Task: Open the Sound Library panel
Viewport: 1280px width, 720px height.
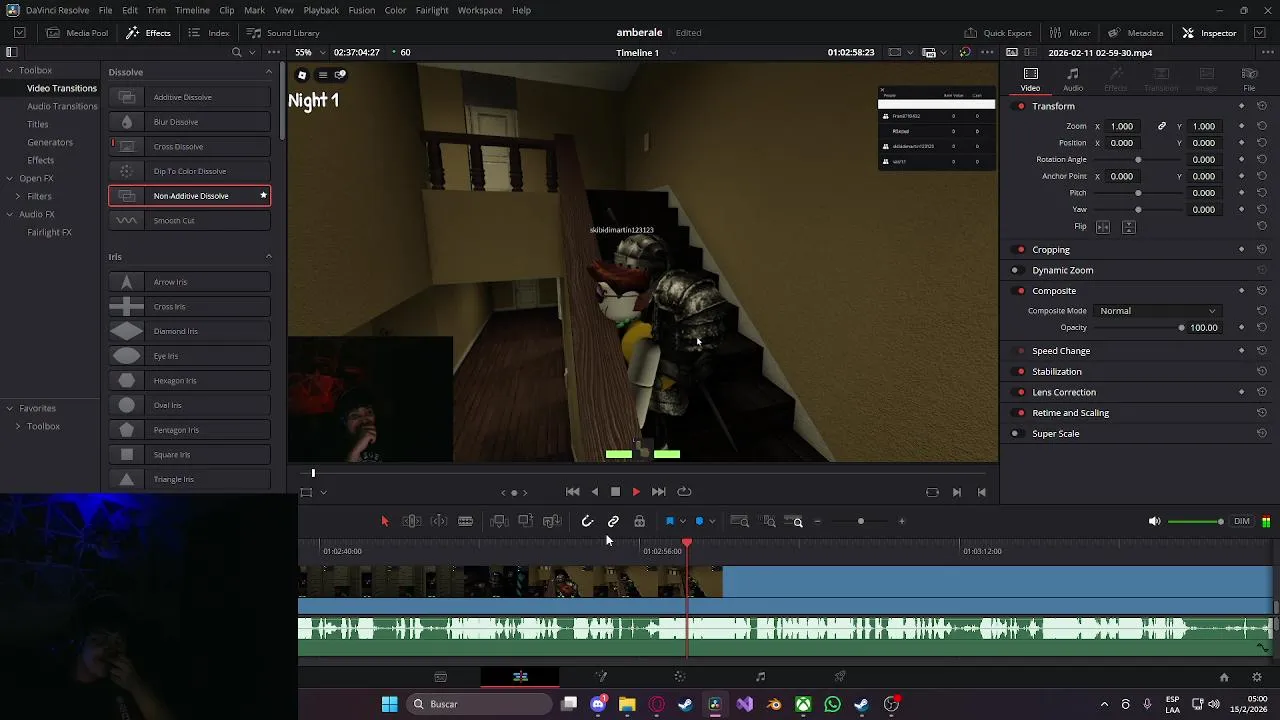Action: click(283, 33)
